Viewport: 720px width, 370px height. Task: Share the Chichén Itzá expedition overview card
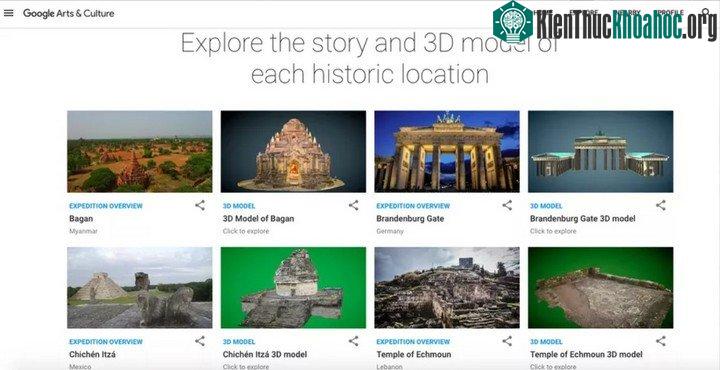(200, 341)
